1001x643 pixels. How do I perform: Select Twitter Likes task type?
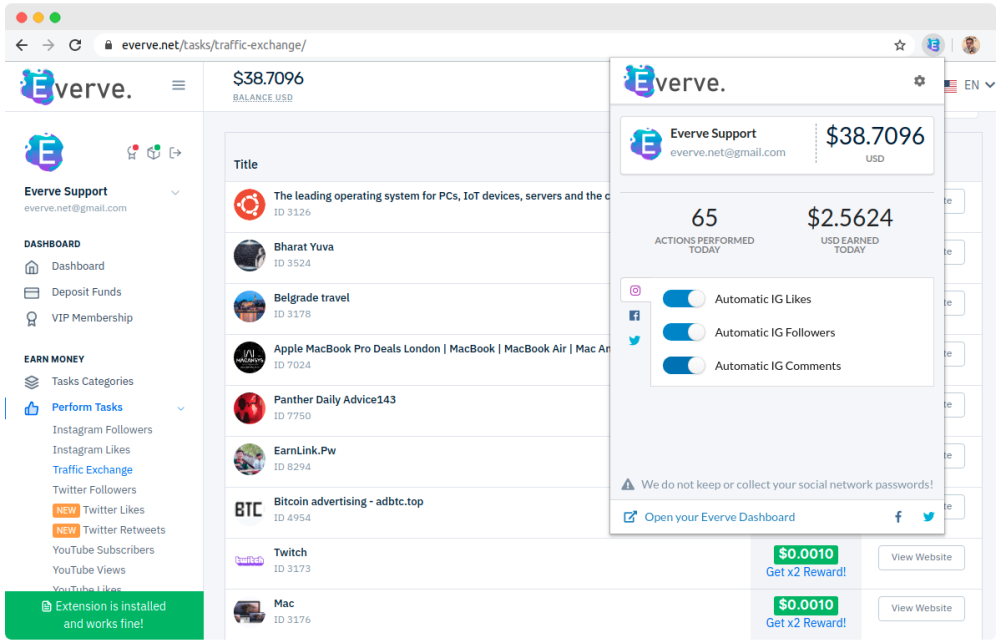click(114, 510)
